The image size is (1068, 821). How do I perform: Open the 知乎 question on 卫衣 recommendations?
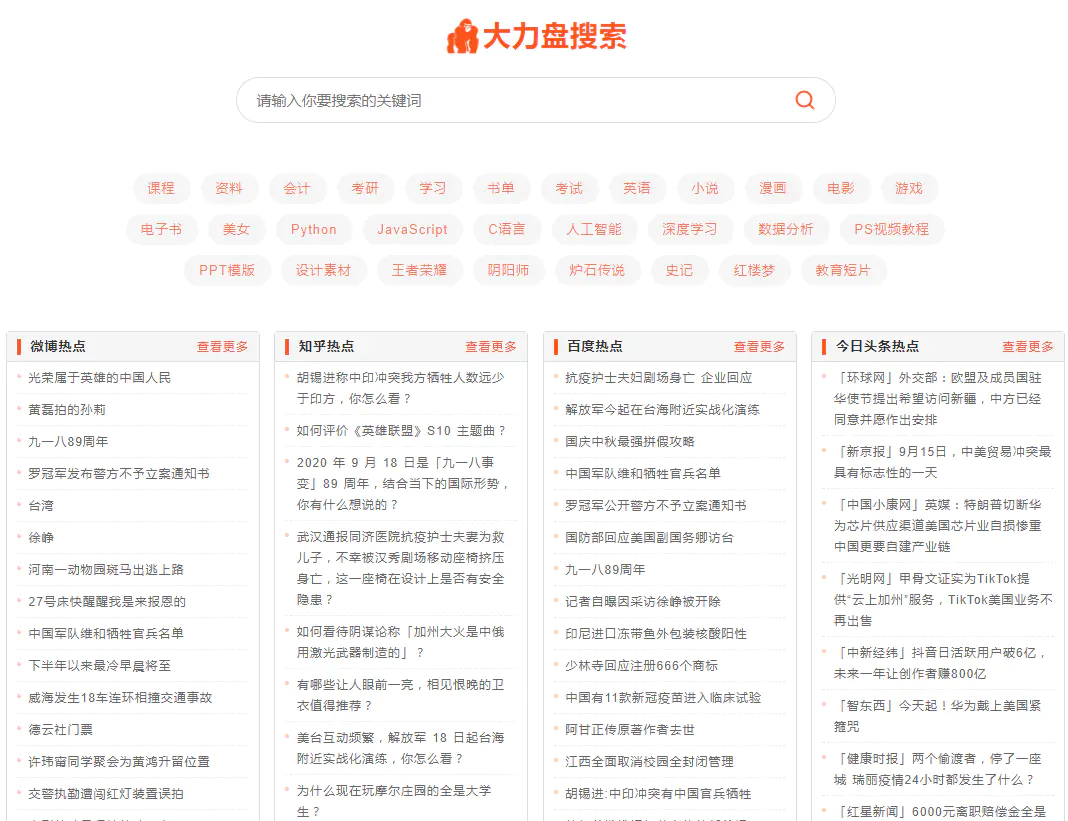(400, 695)
